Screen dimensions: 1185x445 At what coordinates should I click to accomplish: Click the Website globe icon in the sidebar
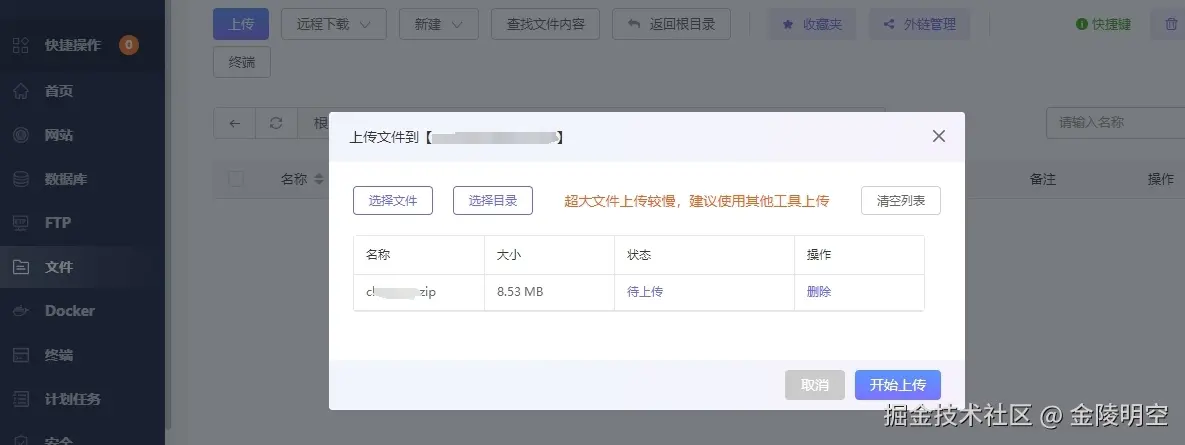(x=21, y=135)
